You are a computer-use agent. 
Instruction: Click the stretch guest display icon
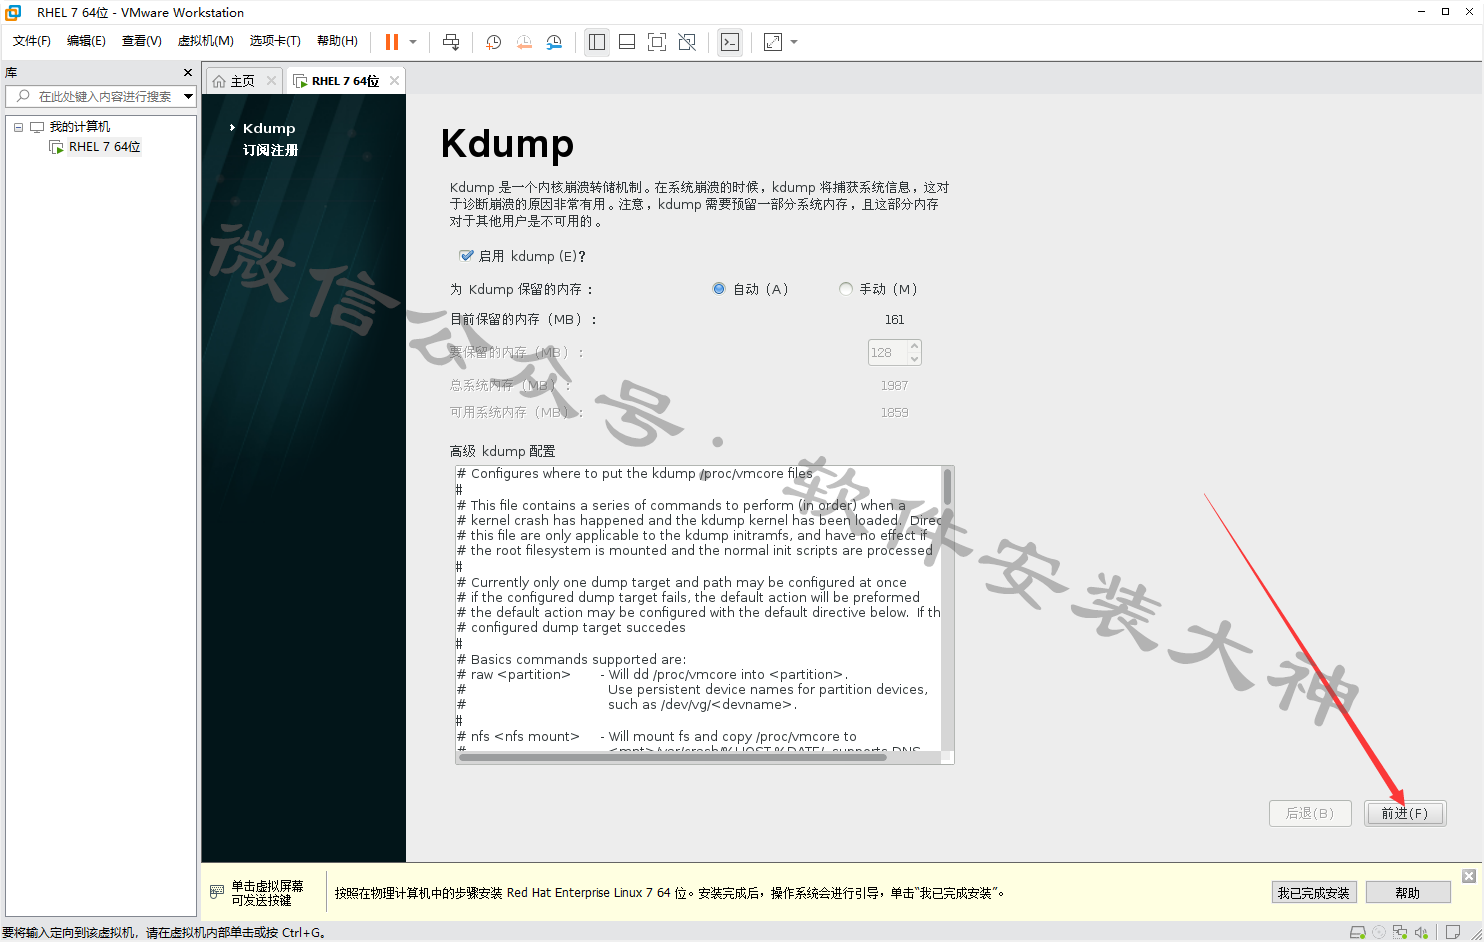click(773, 42)
